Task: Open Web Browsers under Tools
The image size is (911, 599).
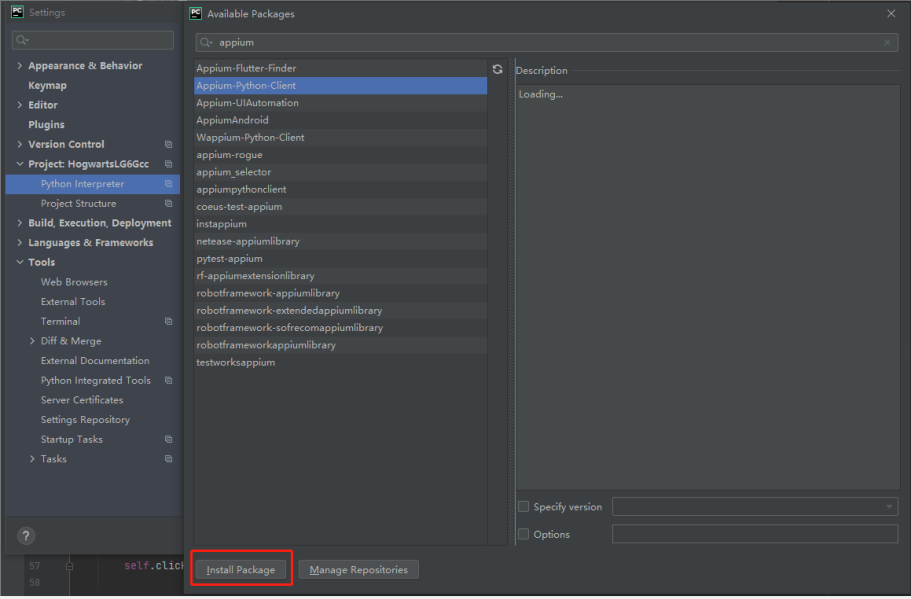Action: click(74, 282)
